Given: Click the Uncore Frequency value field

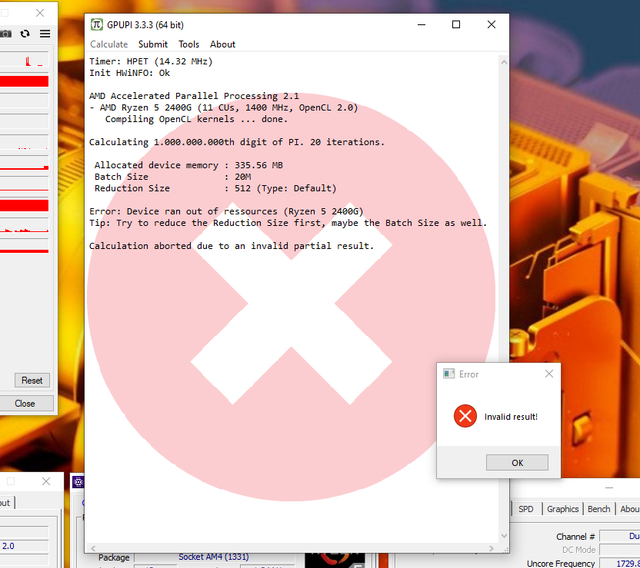Looking at the screenshot, I should [619, 564].
